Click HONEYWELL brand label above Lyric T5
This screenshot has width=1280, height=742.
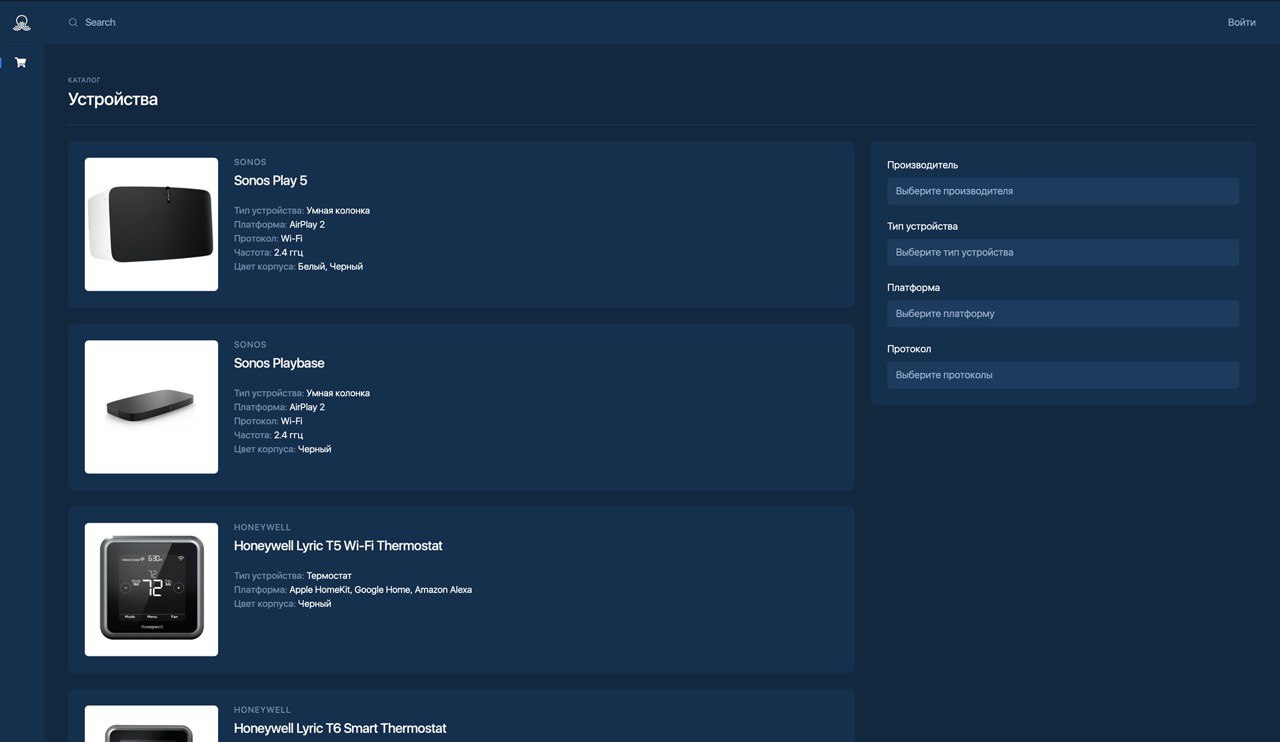(262, 527)
